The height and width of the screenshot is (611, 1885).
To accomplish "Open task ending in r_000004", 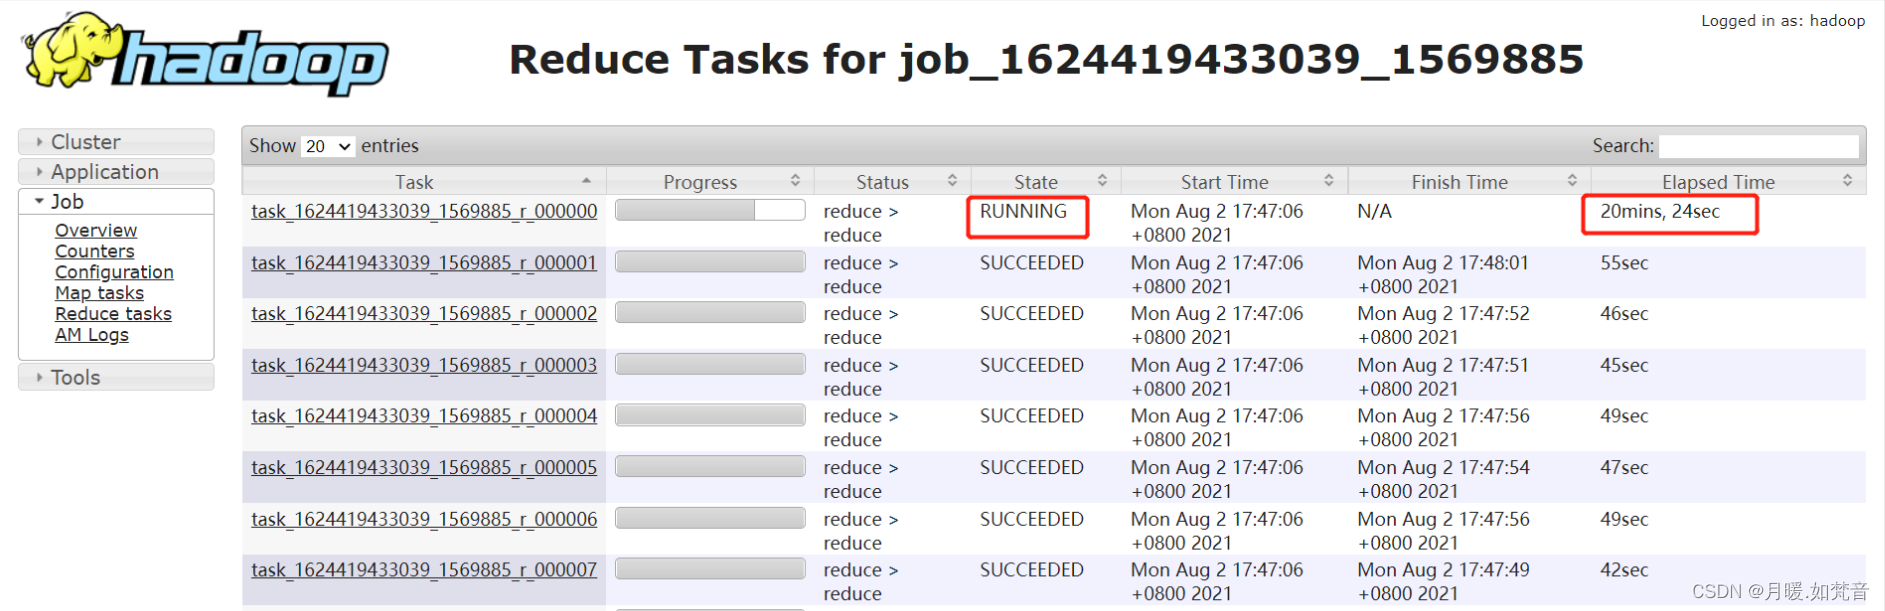I will click(424, 416).
